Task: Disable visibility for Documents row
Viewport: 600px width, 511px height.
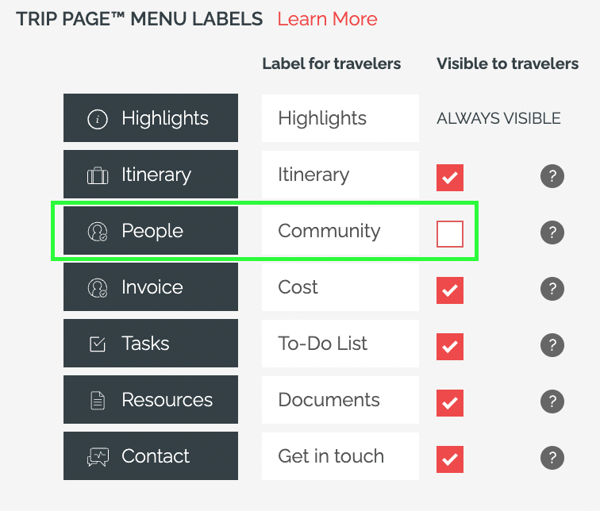Action: tap(450, 403)
